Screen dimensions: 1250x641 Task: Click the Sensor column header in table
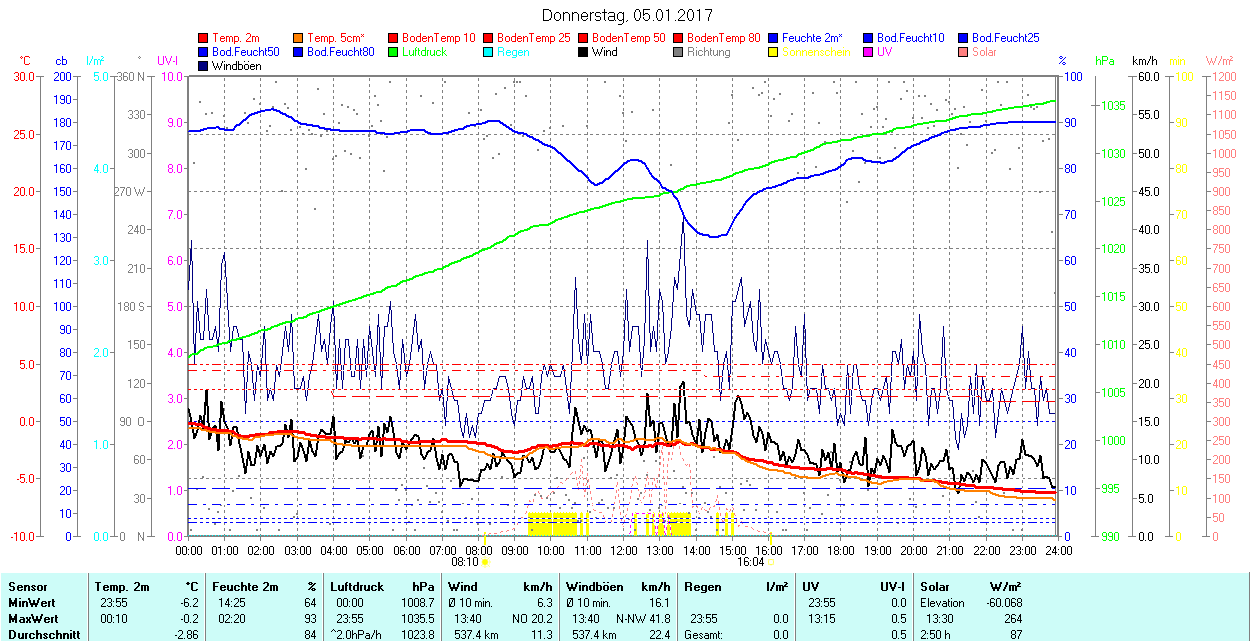click(x=27, y=587)
